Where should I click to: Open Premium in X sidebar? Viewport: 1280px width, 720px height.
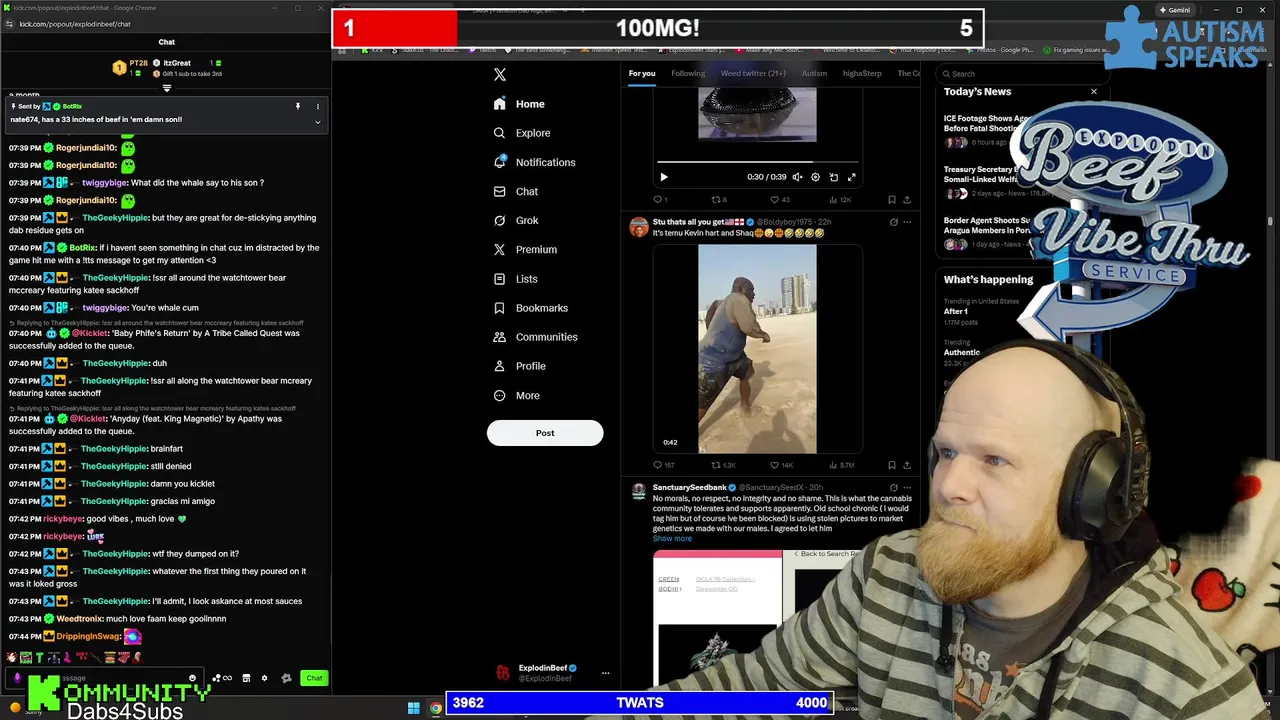(525, 249)
